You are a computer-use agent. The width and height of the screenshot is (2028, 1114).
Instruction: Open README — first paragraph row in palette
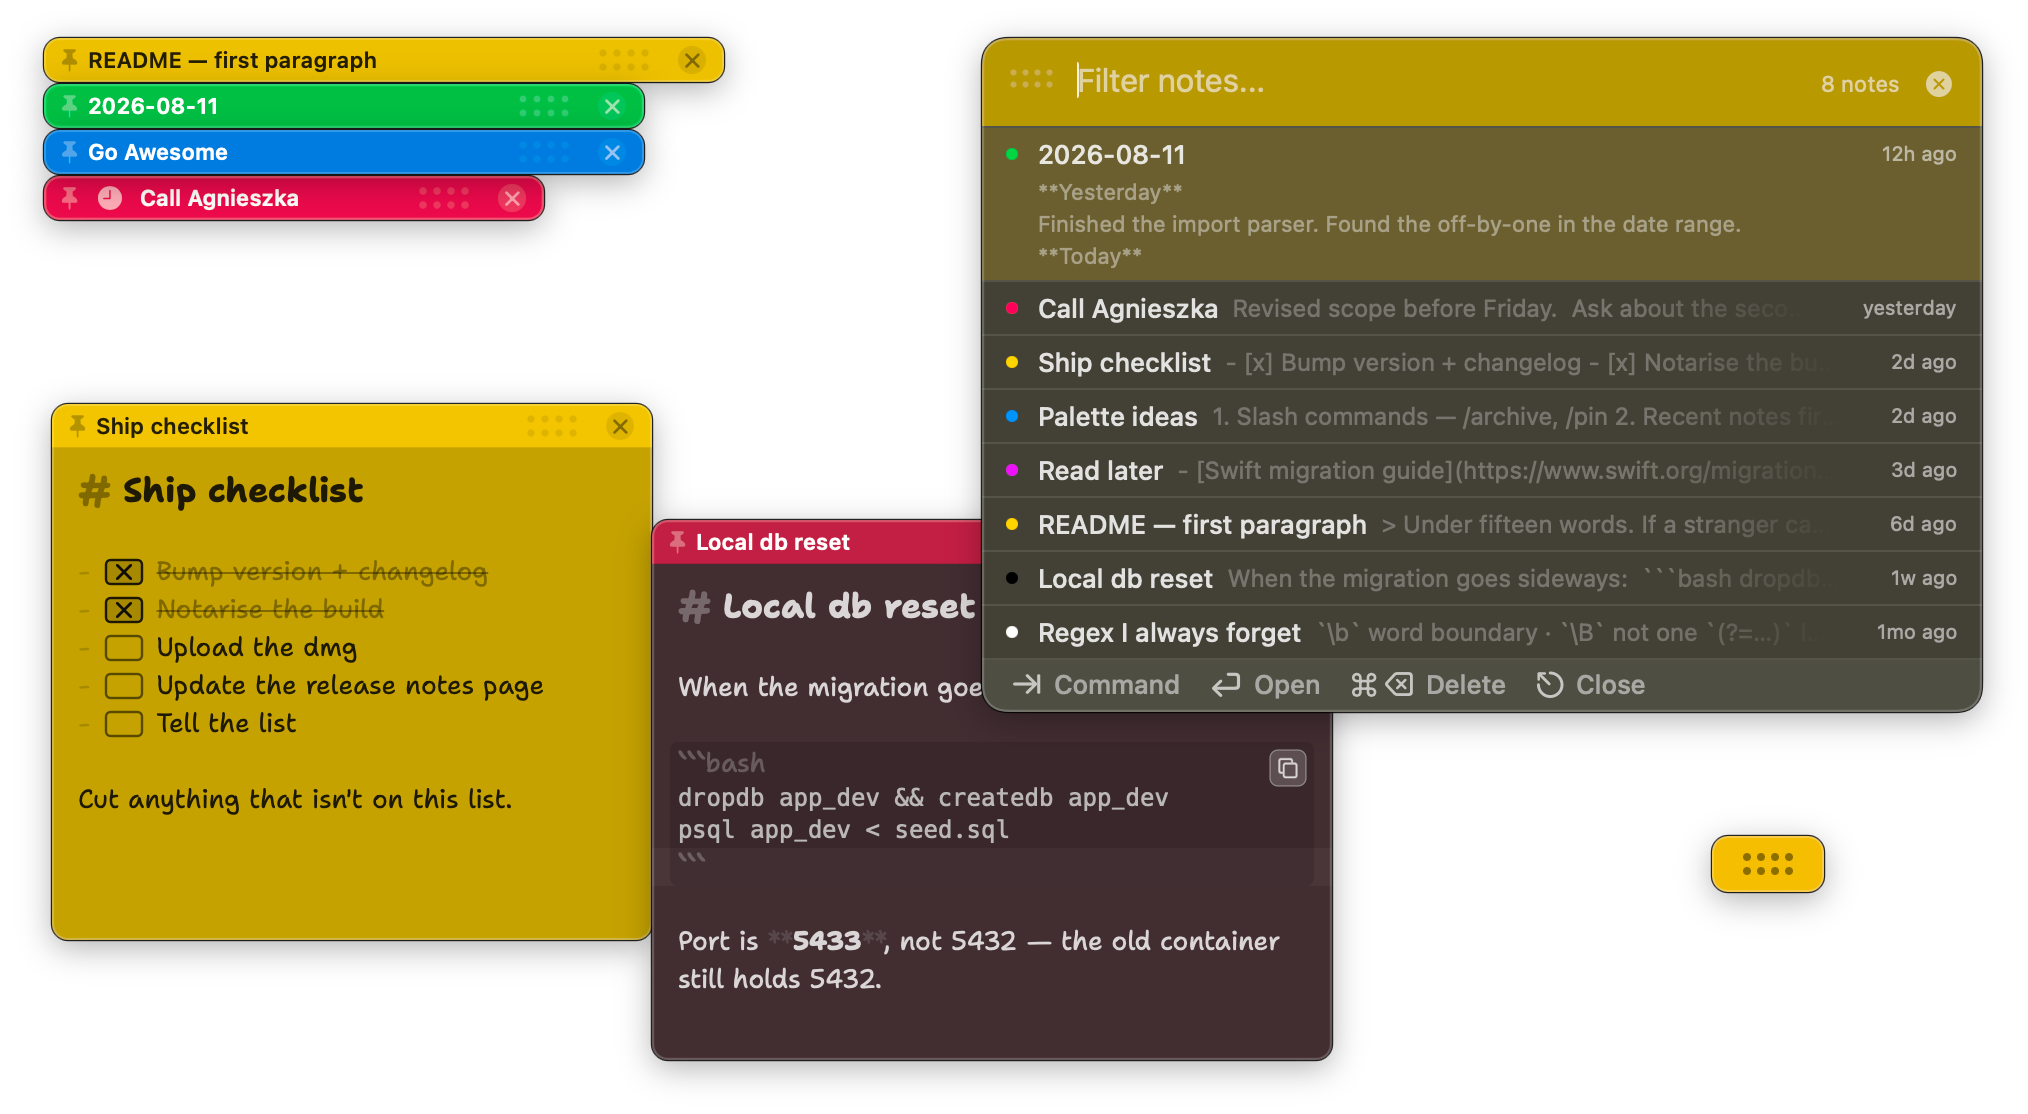pos(1482,524)
